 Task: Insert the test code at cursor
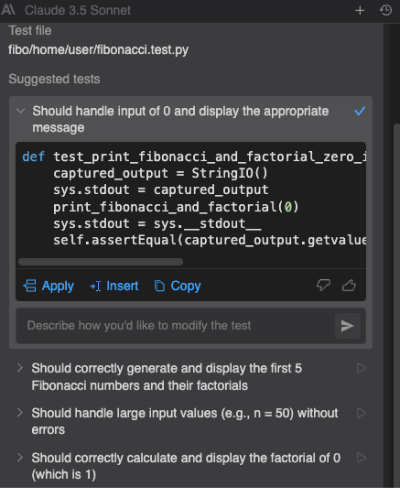(x=114, y=286)
